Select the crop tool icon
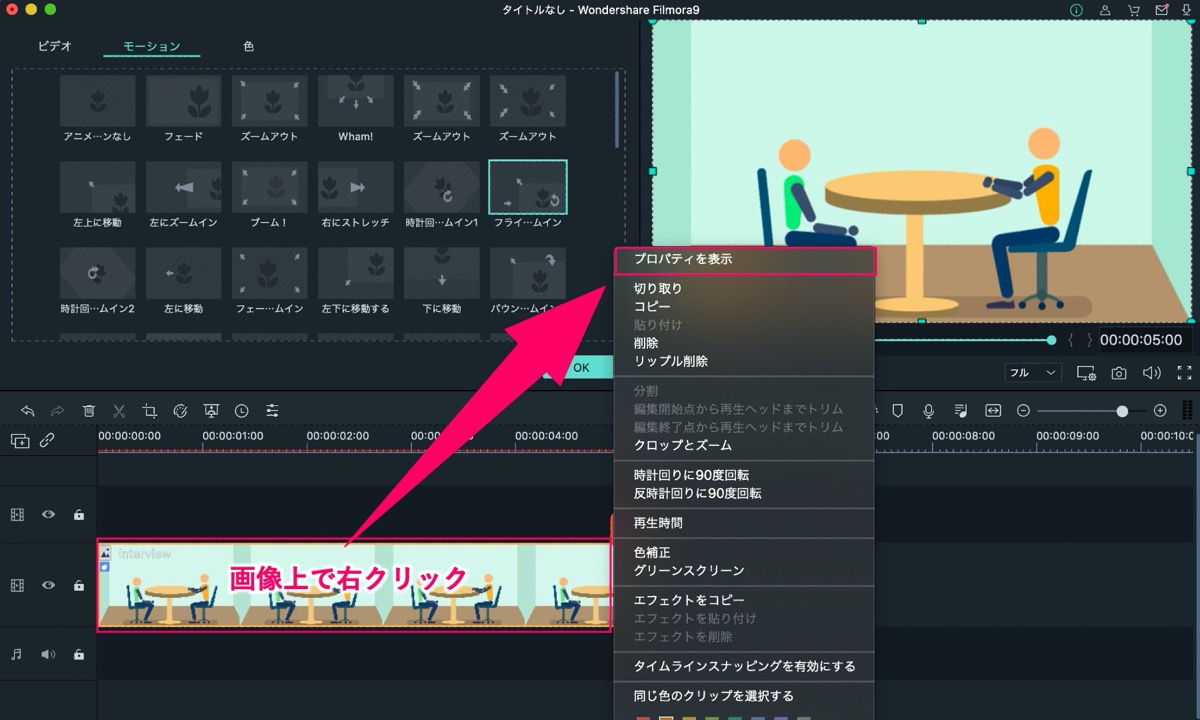 (150, 410)
